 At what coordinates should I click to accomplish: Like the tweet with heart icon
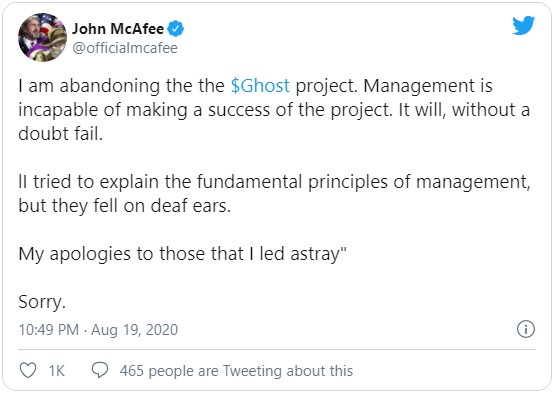28,370
